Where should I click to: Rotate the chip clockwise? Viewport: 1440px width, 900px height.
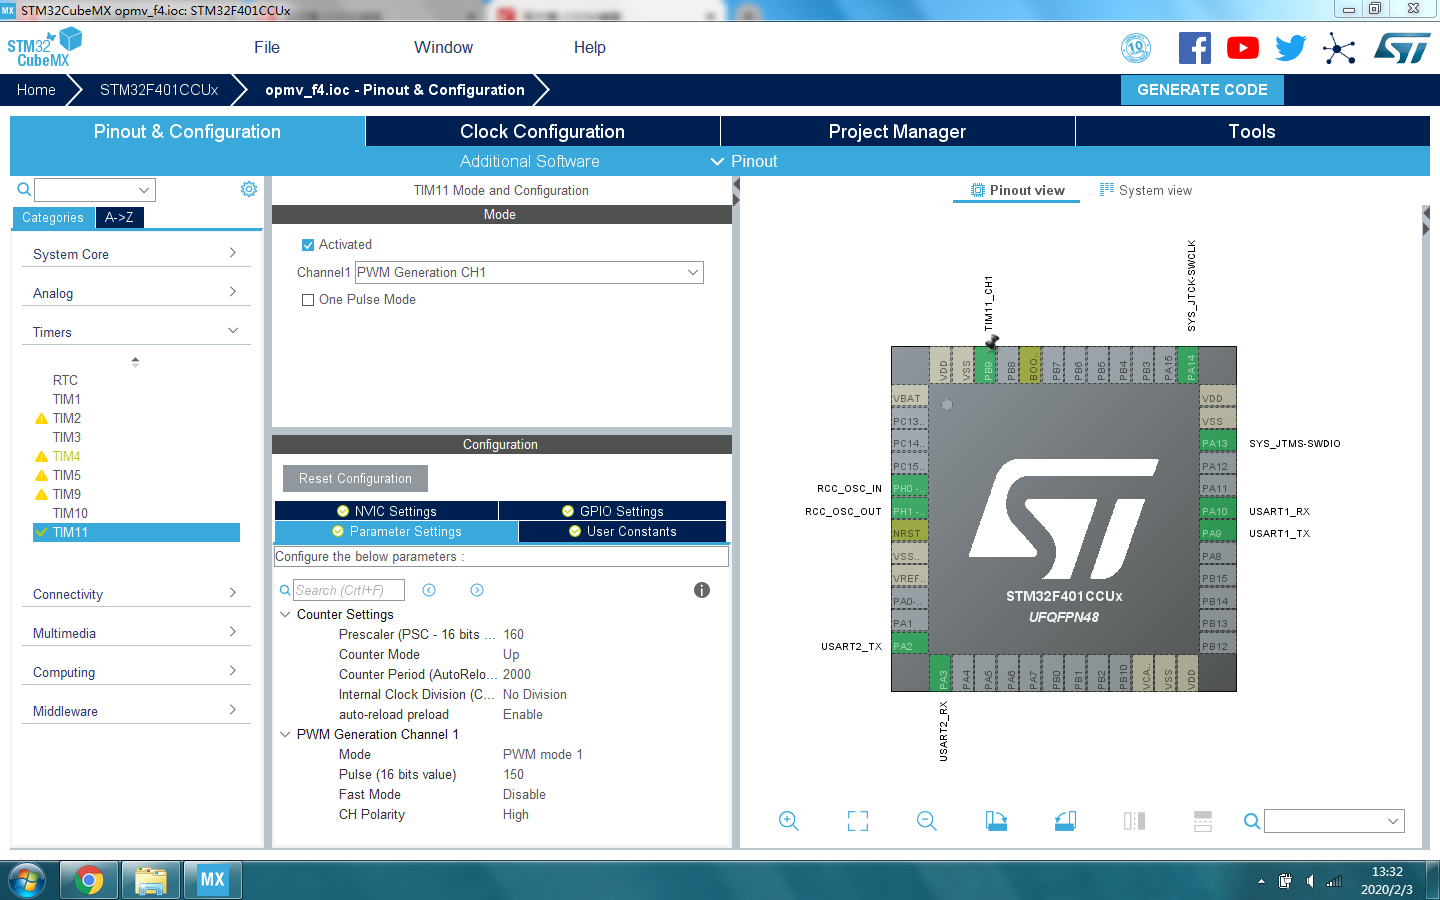996,821
